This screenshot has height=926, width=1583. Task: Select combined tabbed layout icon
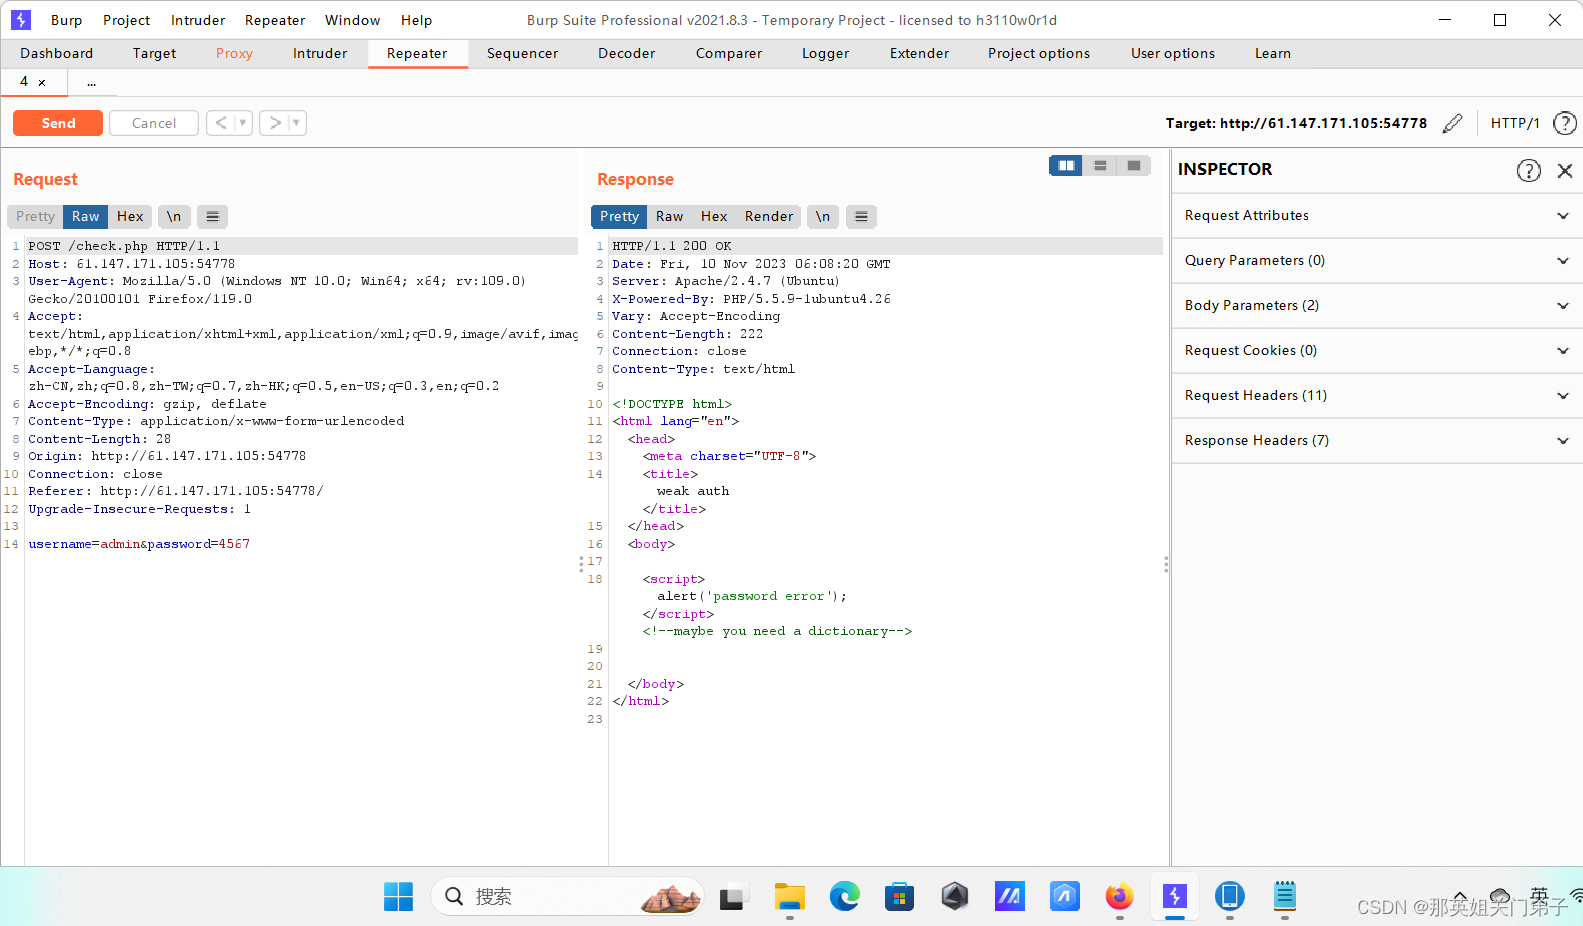[x=1134, y=166]
